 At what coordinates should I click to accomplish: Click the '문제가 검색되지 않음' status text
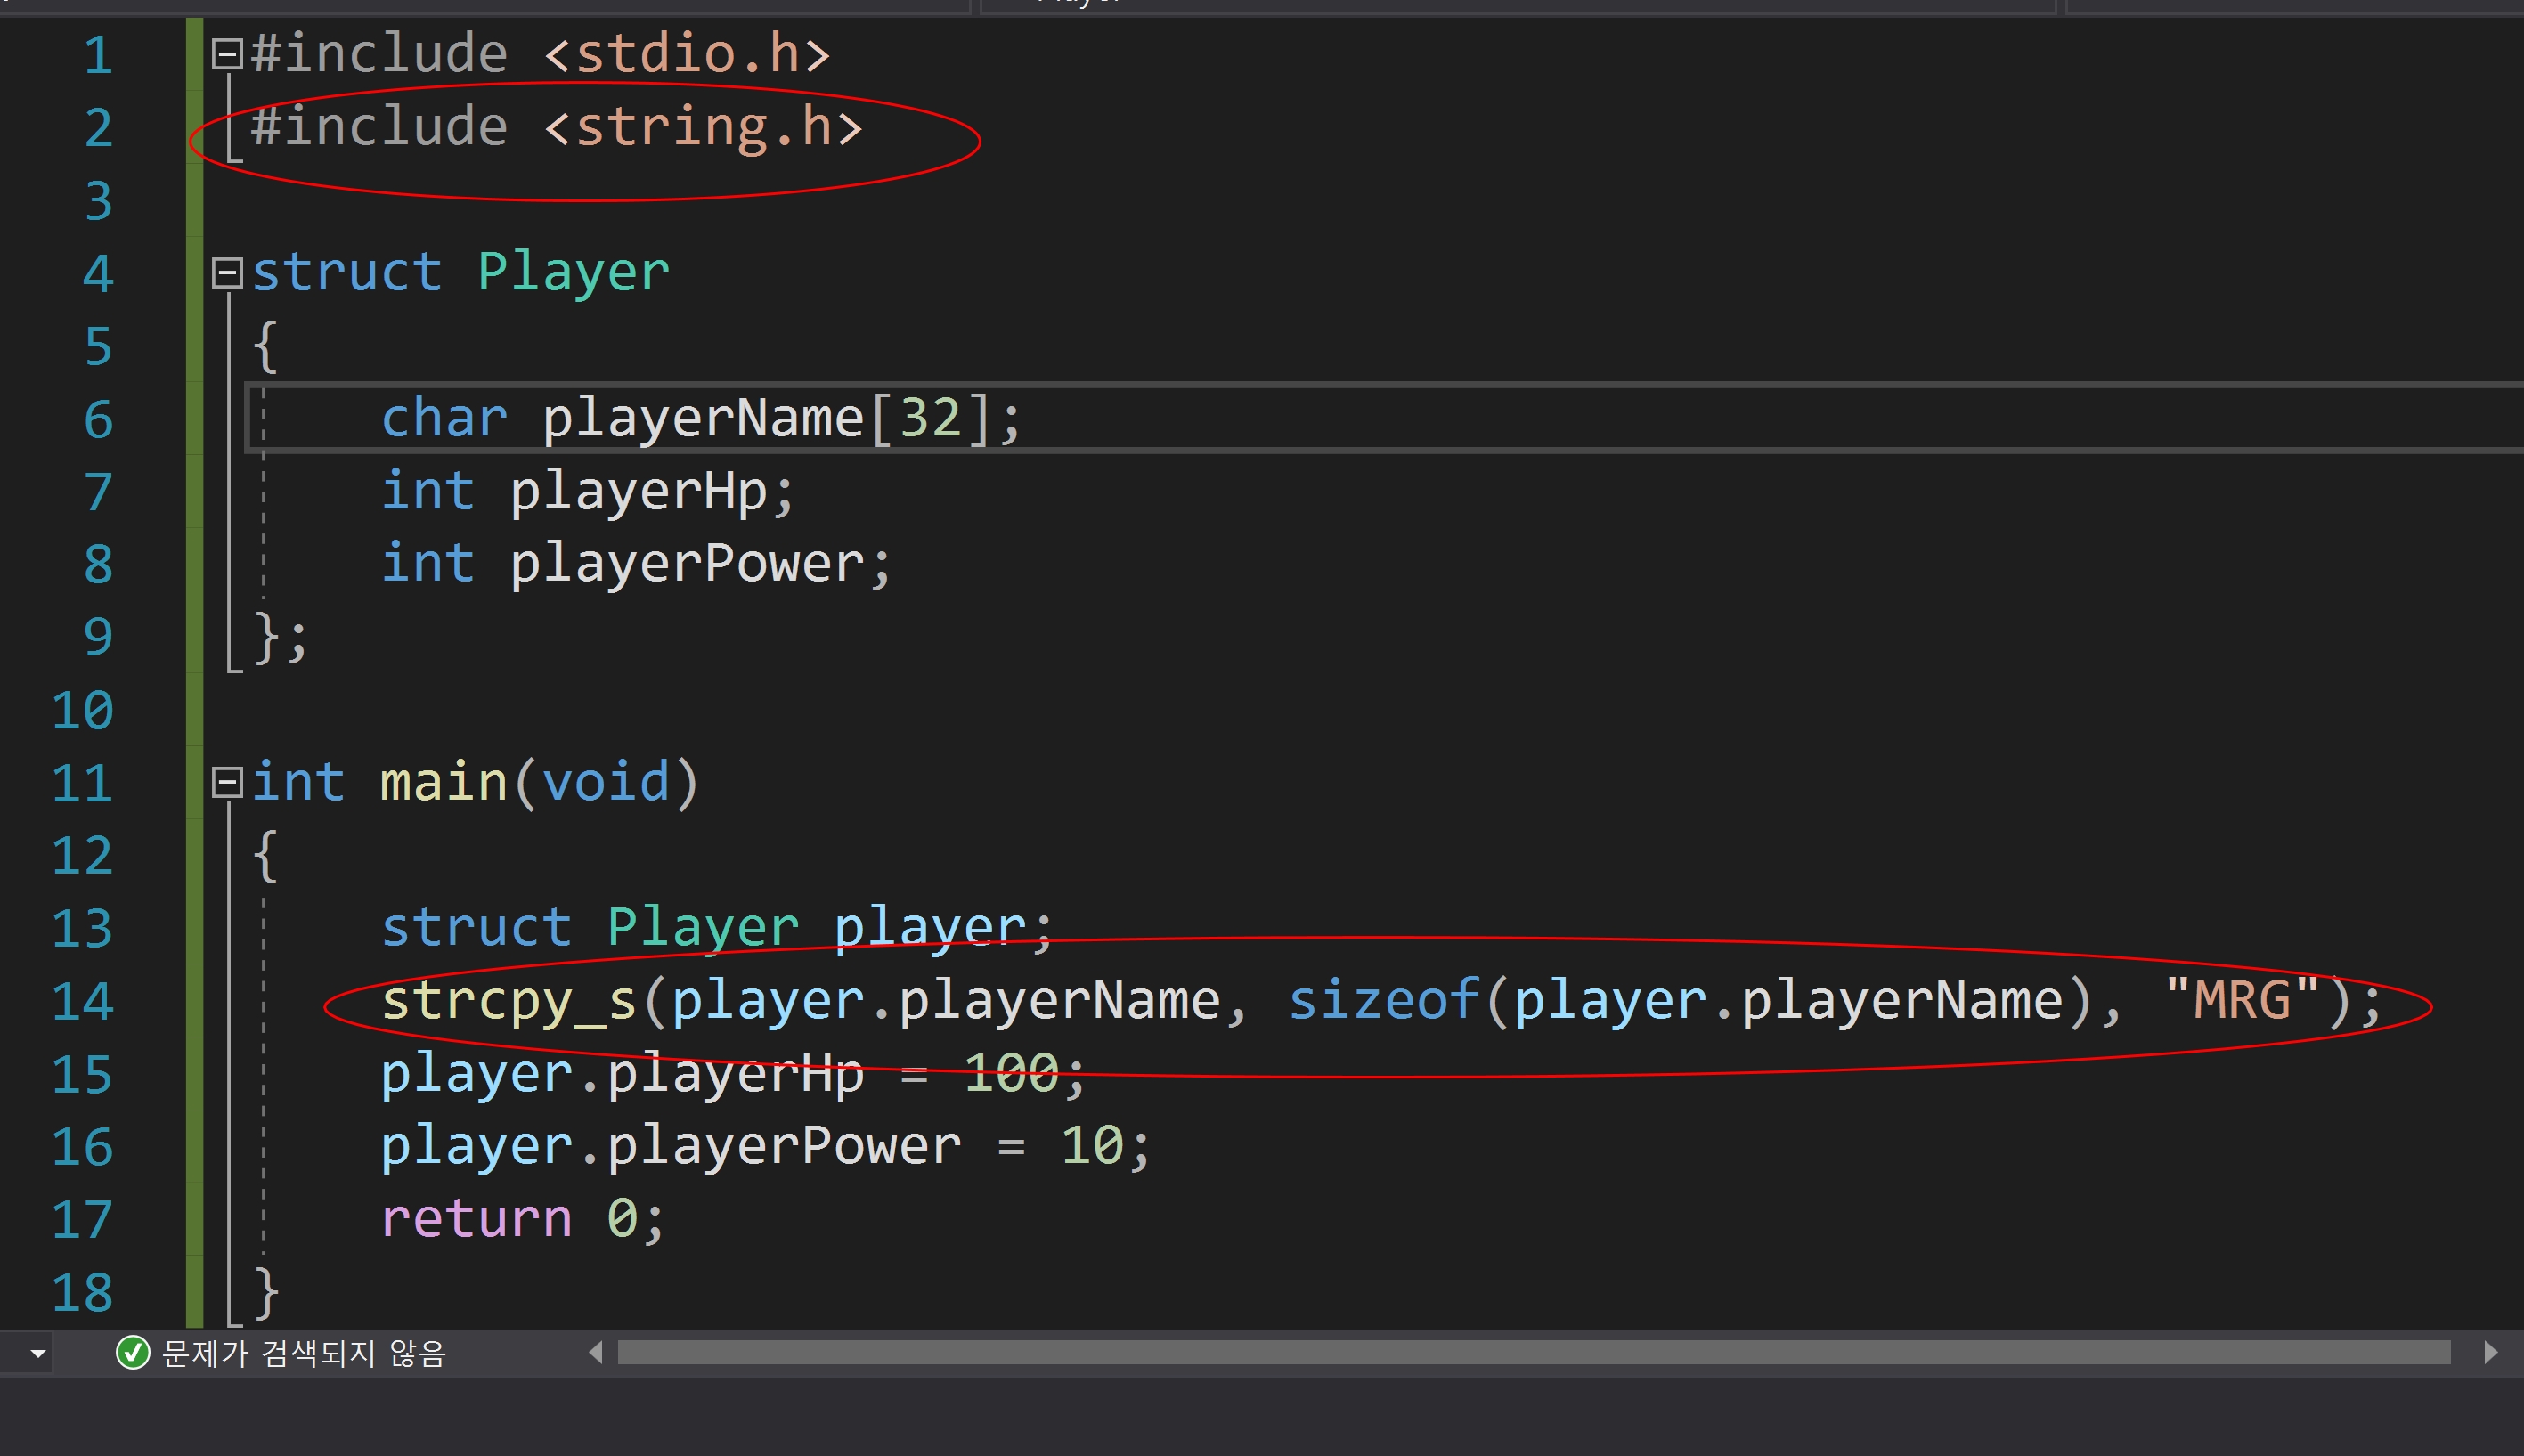coord(303,1353)
